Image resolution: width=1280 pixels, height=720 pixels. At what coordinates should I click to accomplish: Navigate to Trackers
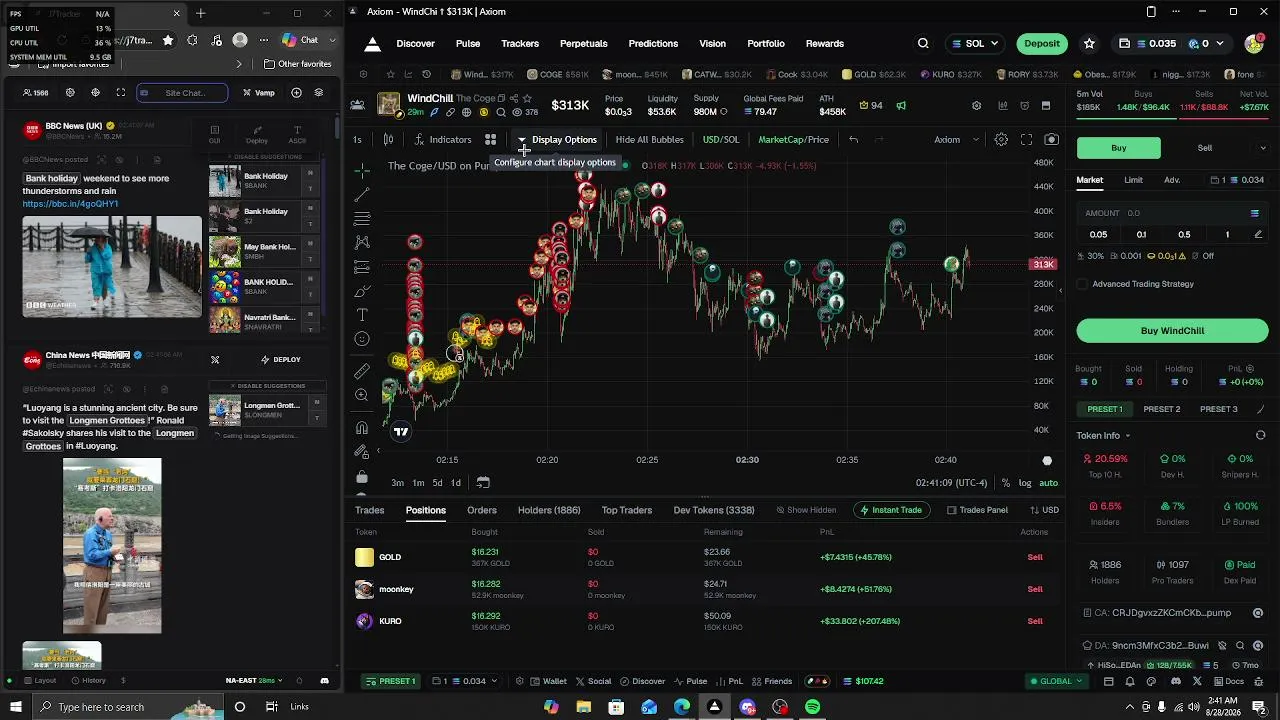pyautogui.click(x=520, y=44)
